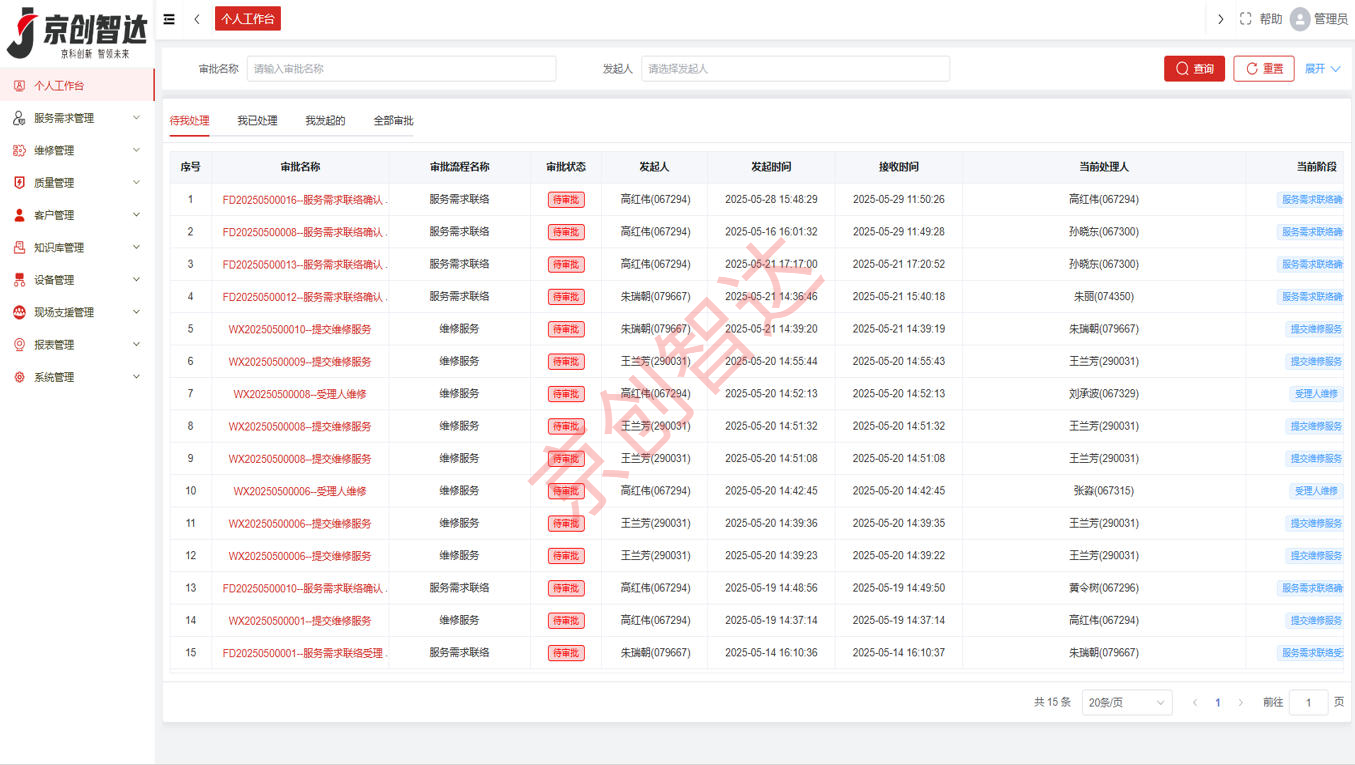Expand filters with 展开 link
The image size is (1355, 765).
[x=1322, y=69]
